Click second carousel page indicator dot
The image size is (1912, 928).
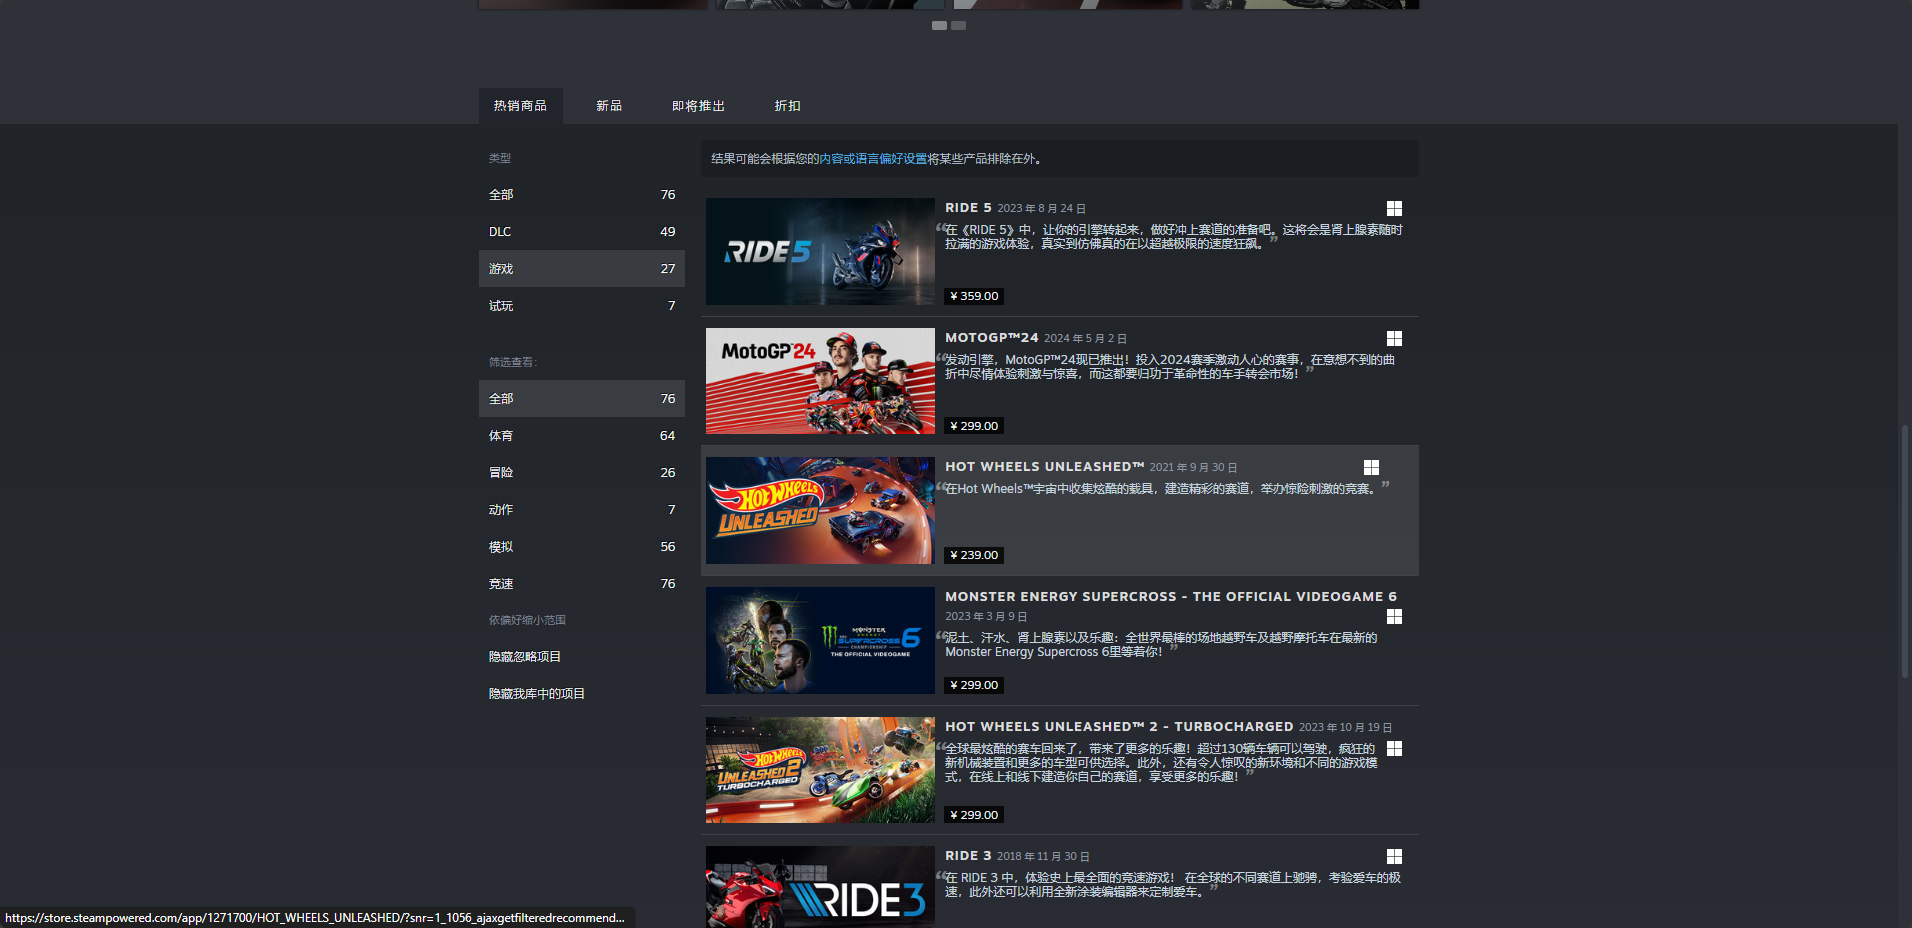coord(959,26)
